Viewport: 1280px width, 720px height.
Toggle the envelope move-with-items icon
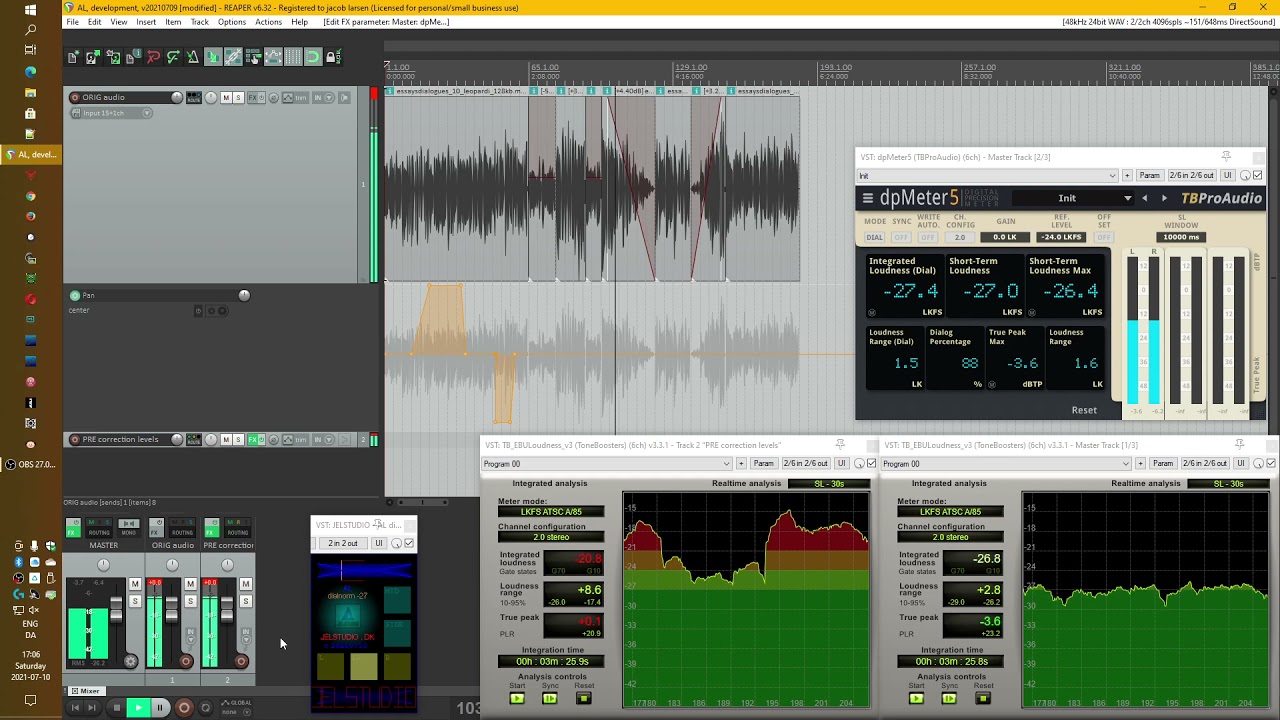pos(273,58)
